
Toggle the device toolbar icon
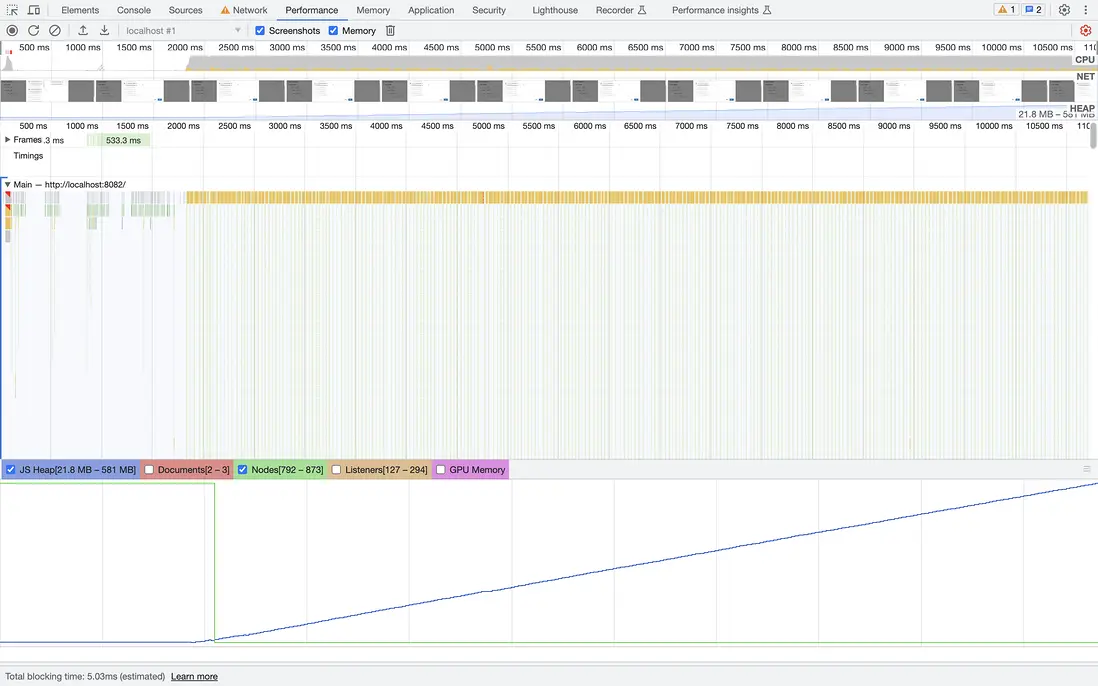tap(33, 10)
